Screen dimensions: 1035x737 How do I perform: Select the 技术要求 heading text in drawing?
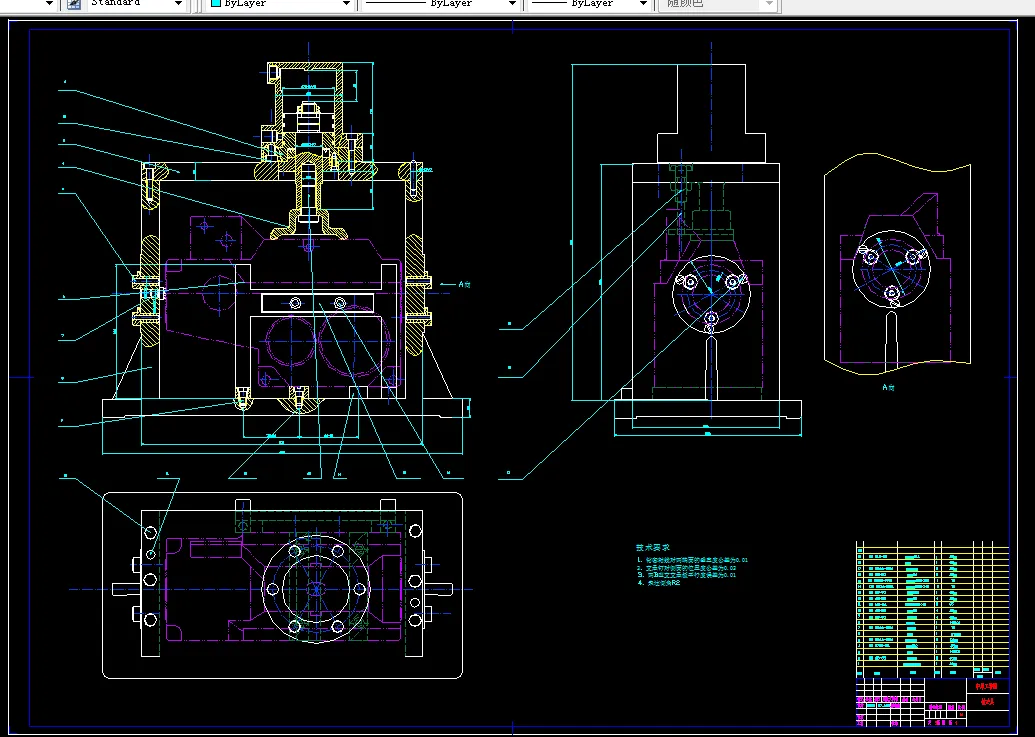click(x=653, y=547)
